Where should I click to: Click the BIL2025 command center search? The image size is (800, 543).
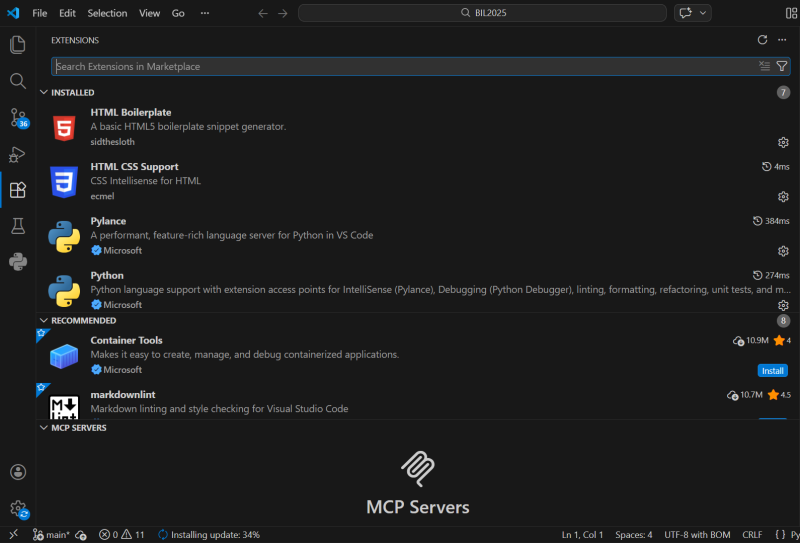click(x=482, y=13)
